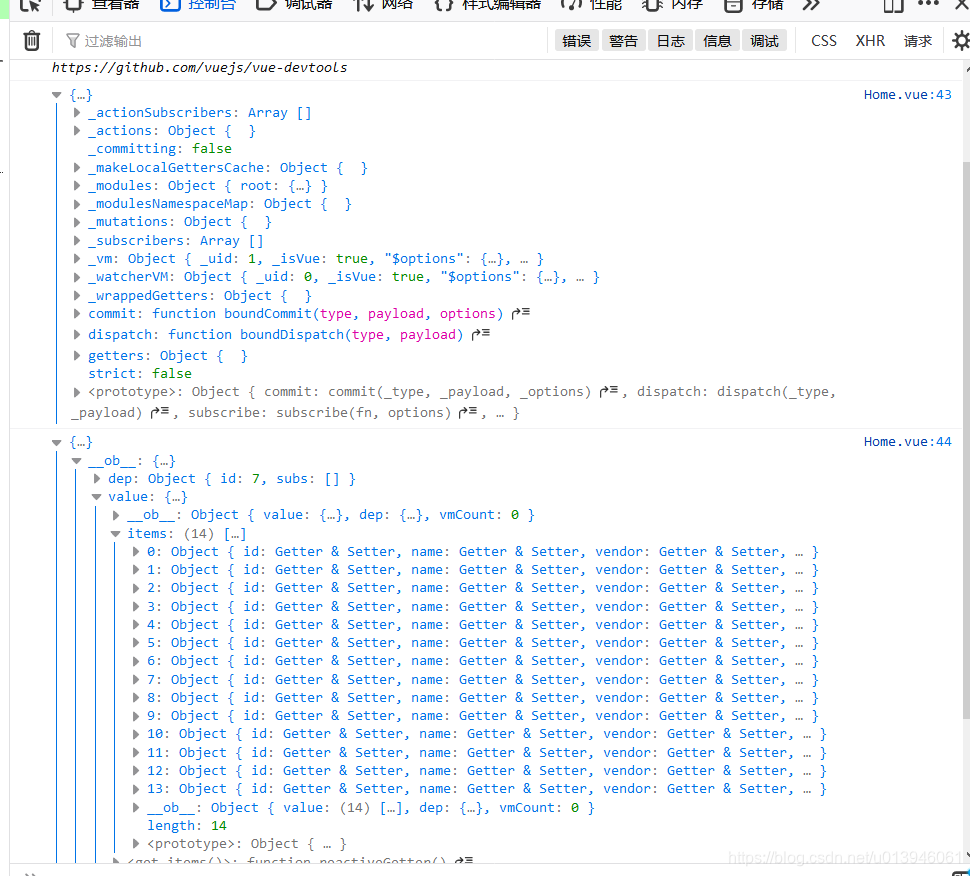
Task: Collapse the second logged object from Home.vue:44
Action: point(57,442)
